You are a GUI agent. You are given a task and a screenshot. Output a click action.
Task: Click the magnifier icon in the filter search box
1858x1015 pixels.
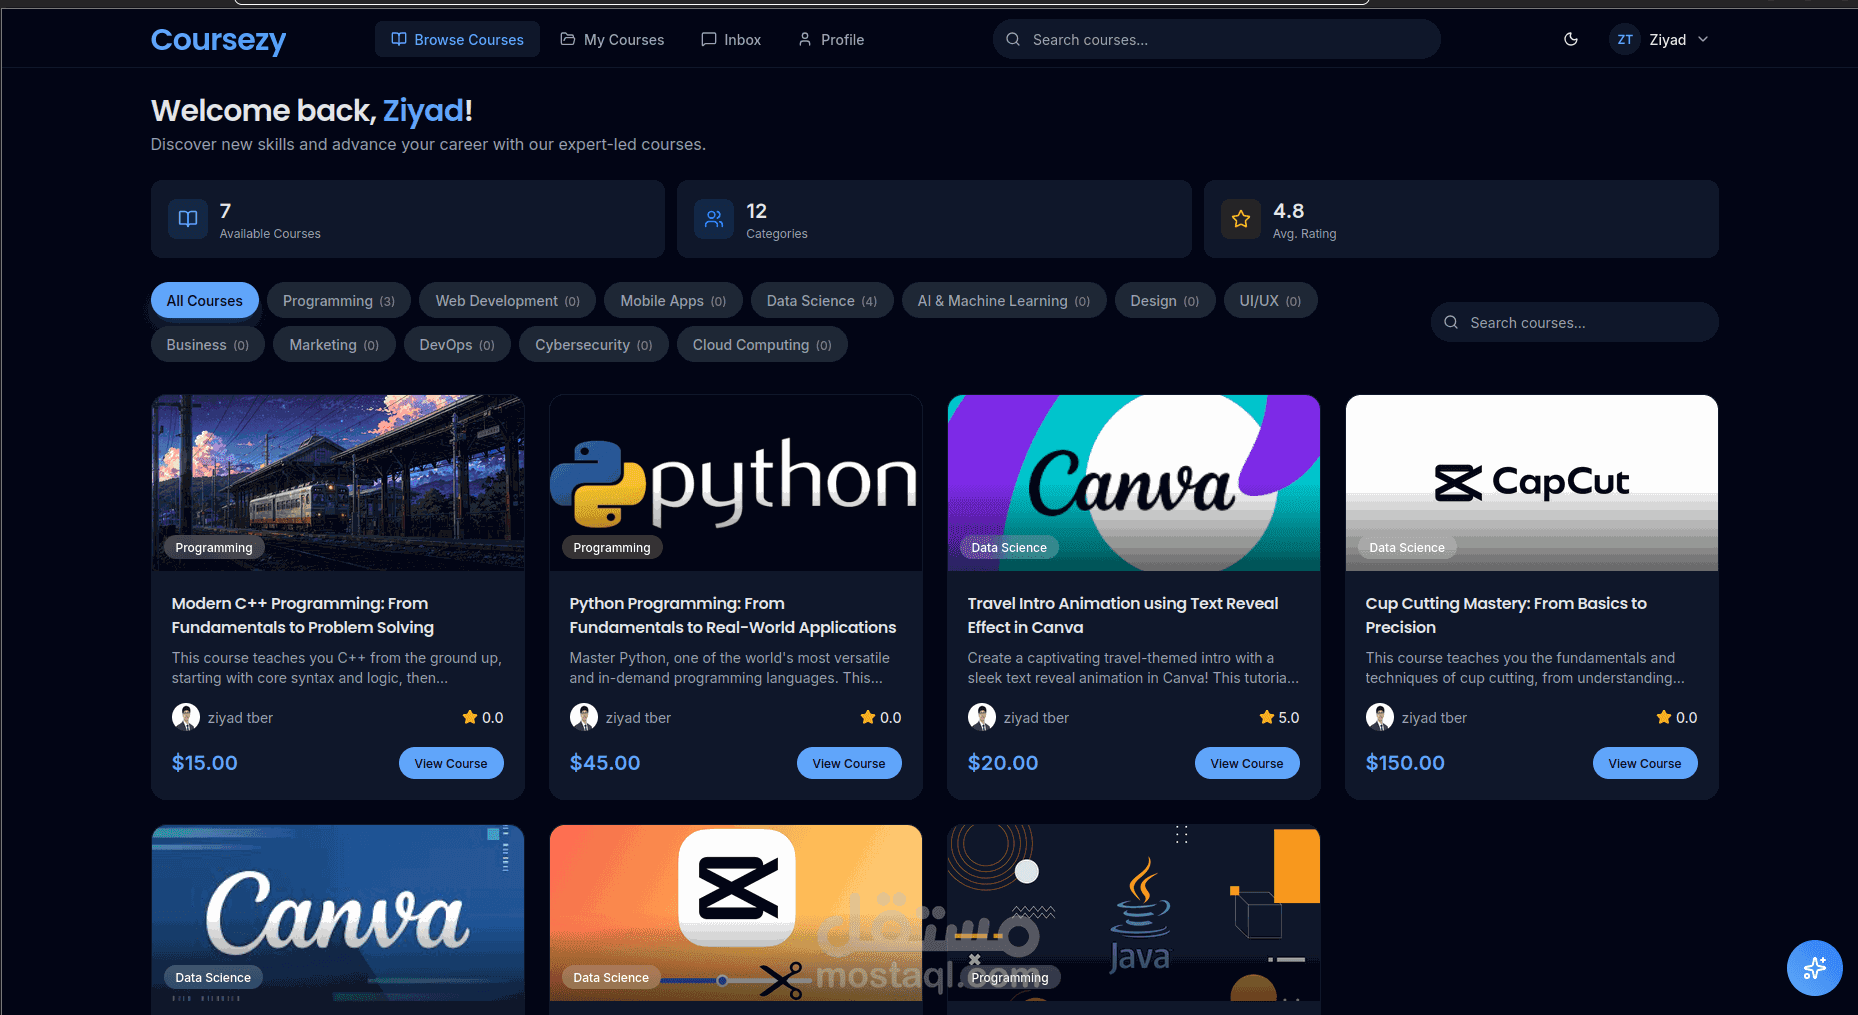(1451, 322)
